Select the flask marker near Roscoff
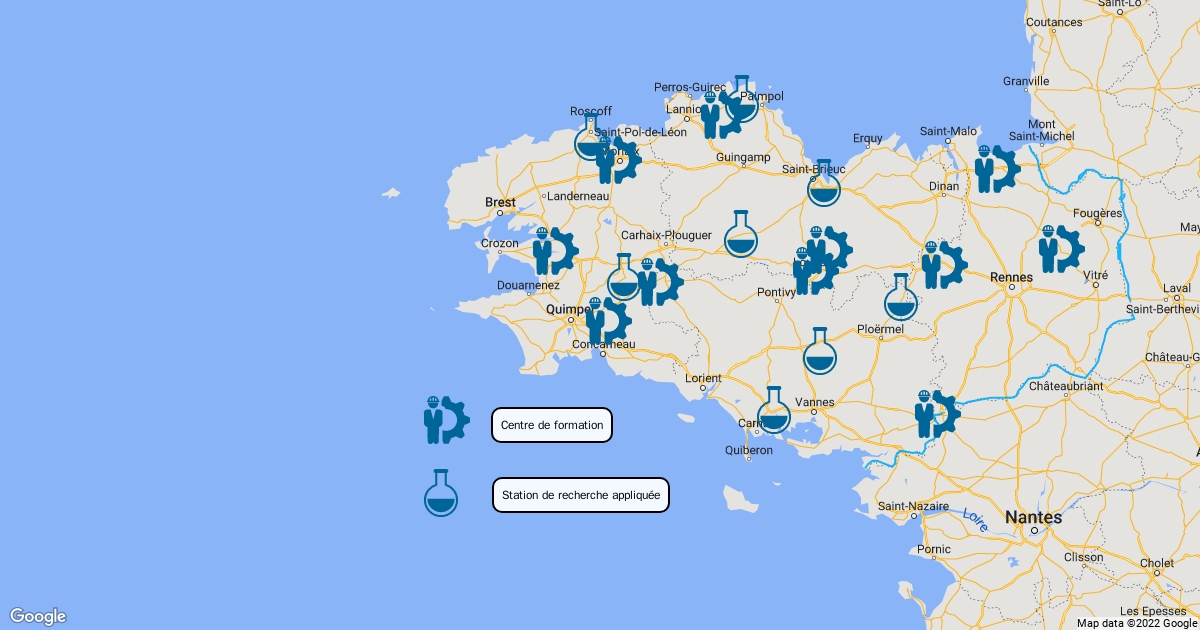 589,140
